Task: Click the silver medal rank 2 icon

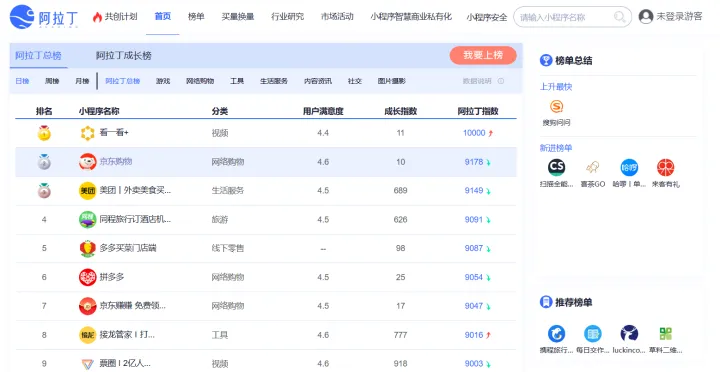Action: pos(44,162)
